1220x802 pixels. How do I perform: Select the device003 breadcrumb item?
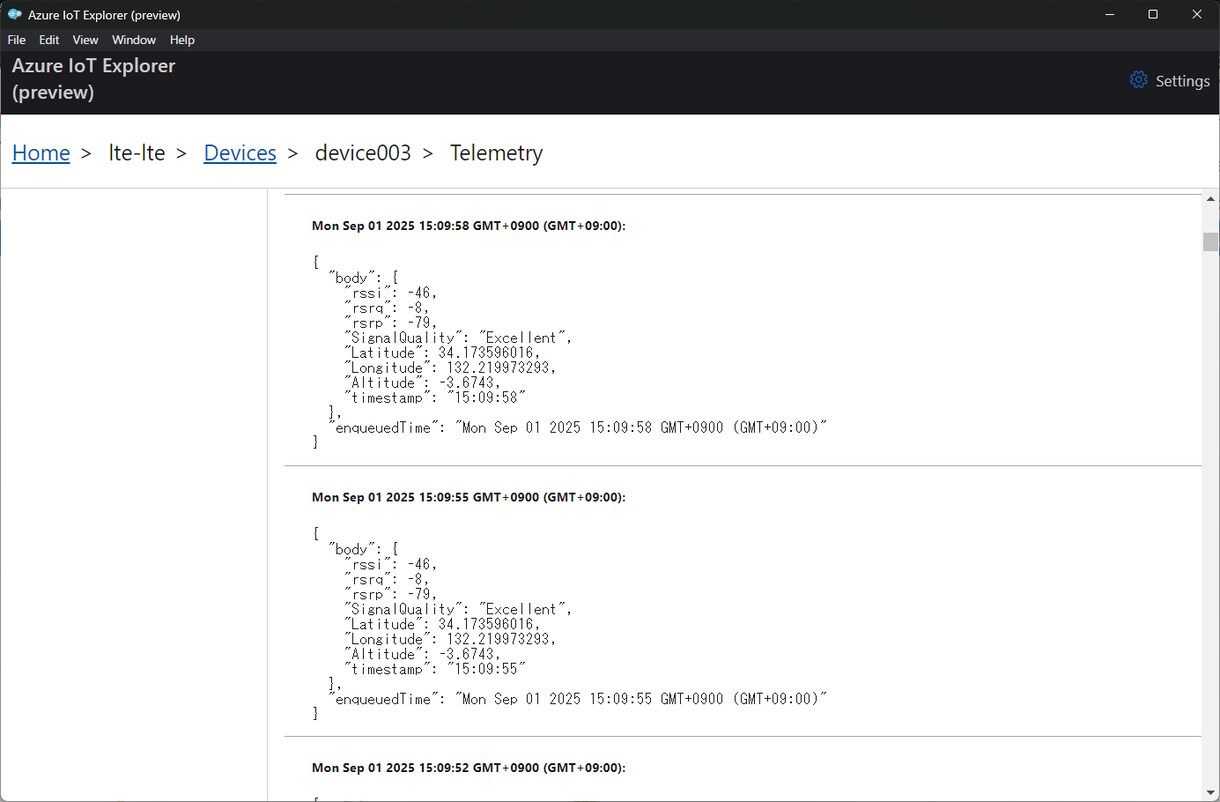363,153
